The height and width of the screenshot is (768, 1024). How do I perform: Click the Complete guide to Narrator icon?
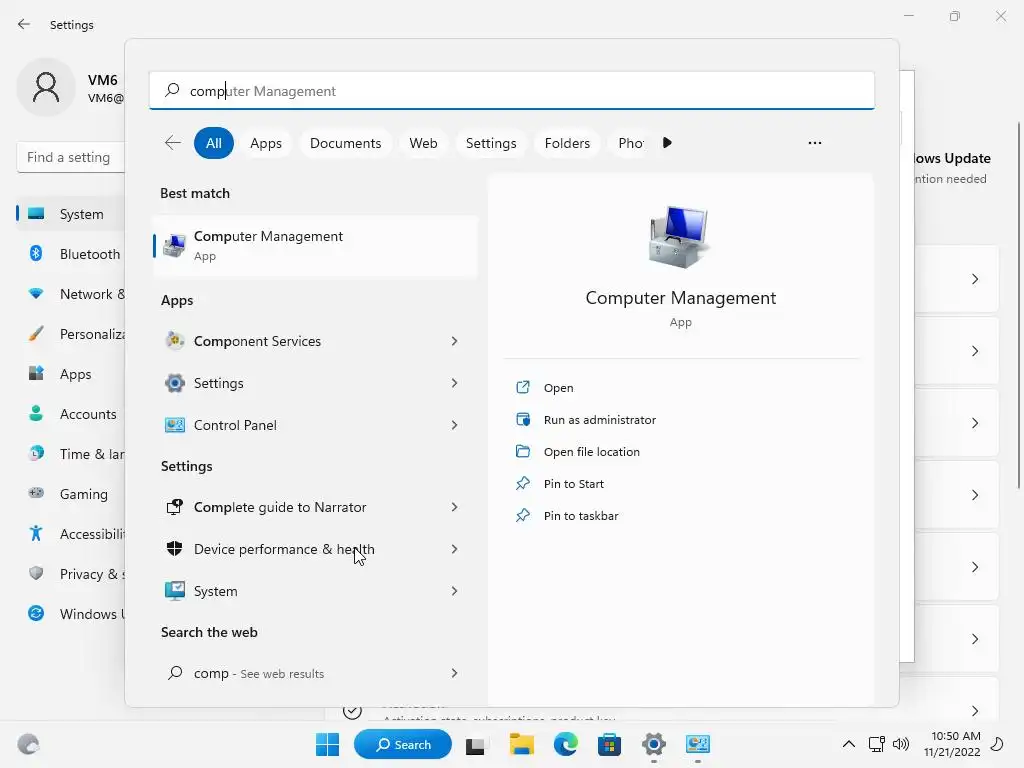coord(174,507)
